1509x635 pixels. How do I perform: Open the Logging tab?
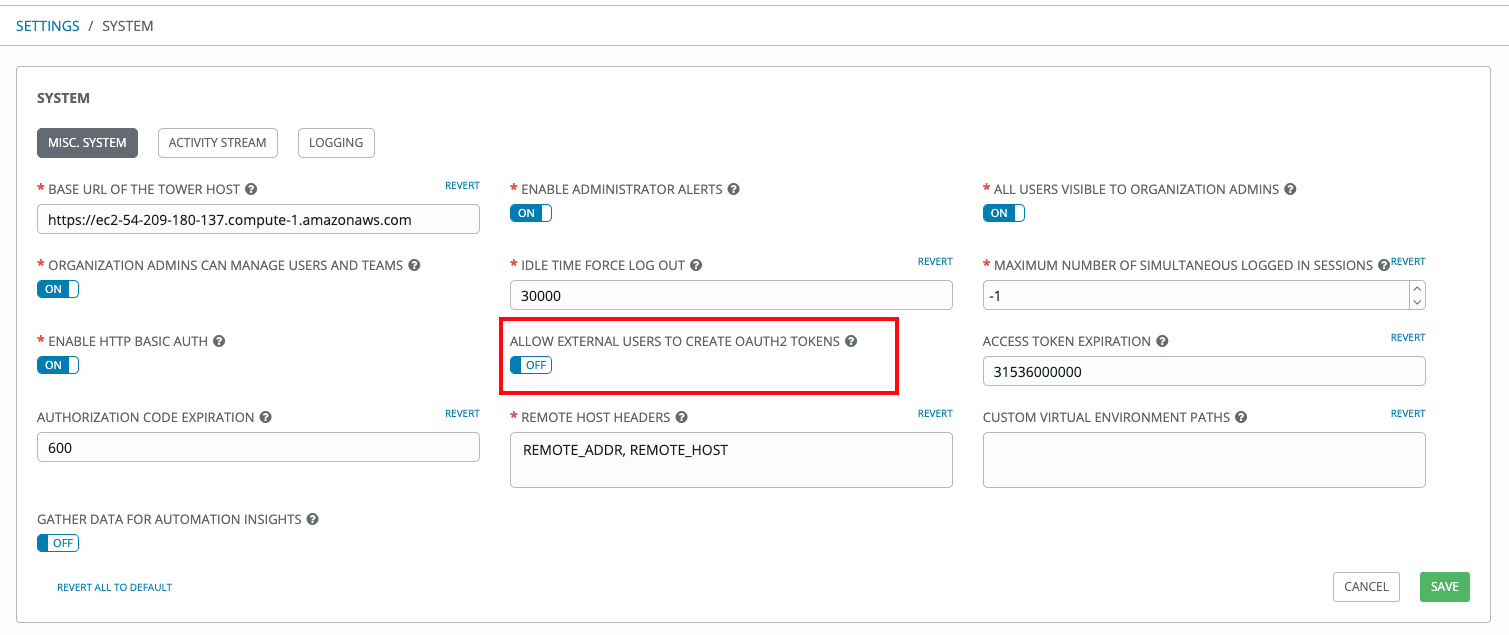tap(336, 143)
